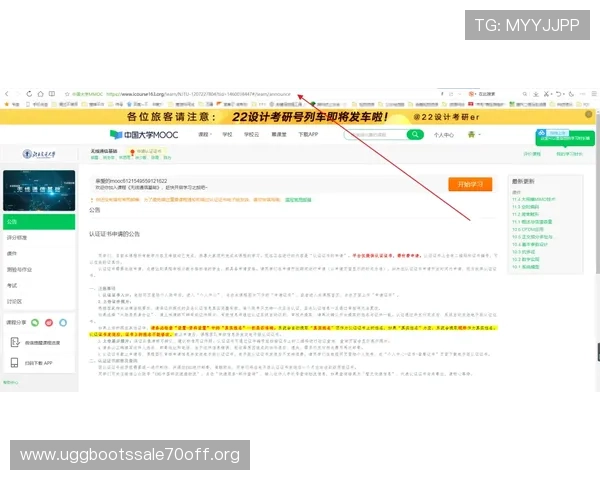Click the phone download APP icon
Screen dimensions: 600x480
[15, 362]
